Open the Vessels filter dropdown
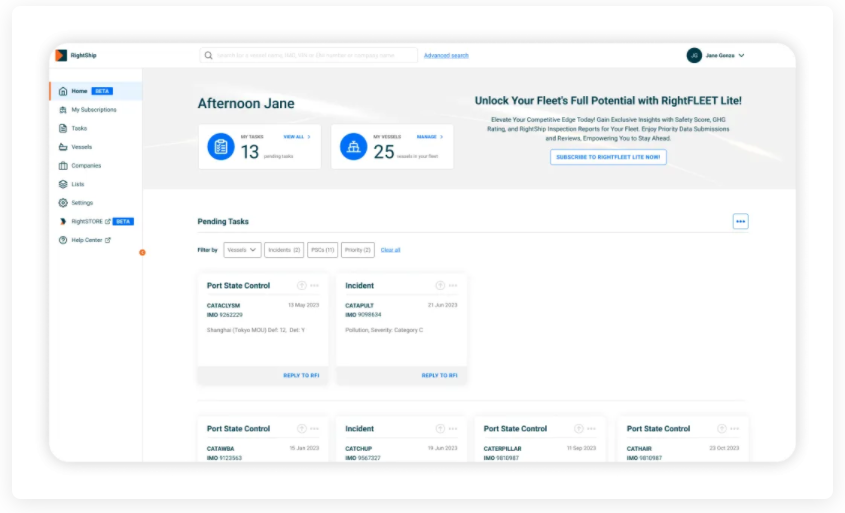 [242, 250]
